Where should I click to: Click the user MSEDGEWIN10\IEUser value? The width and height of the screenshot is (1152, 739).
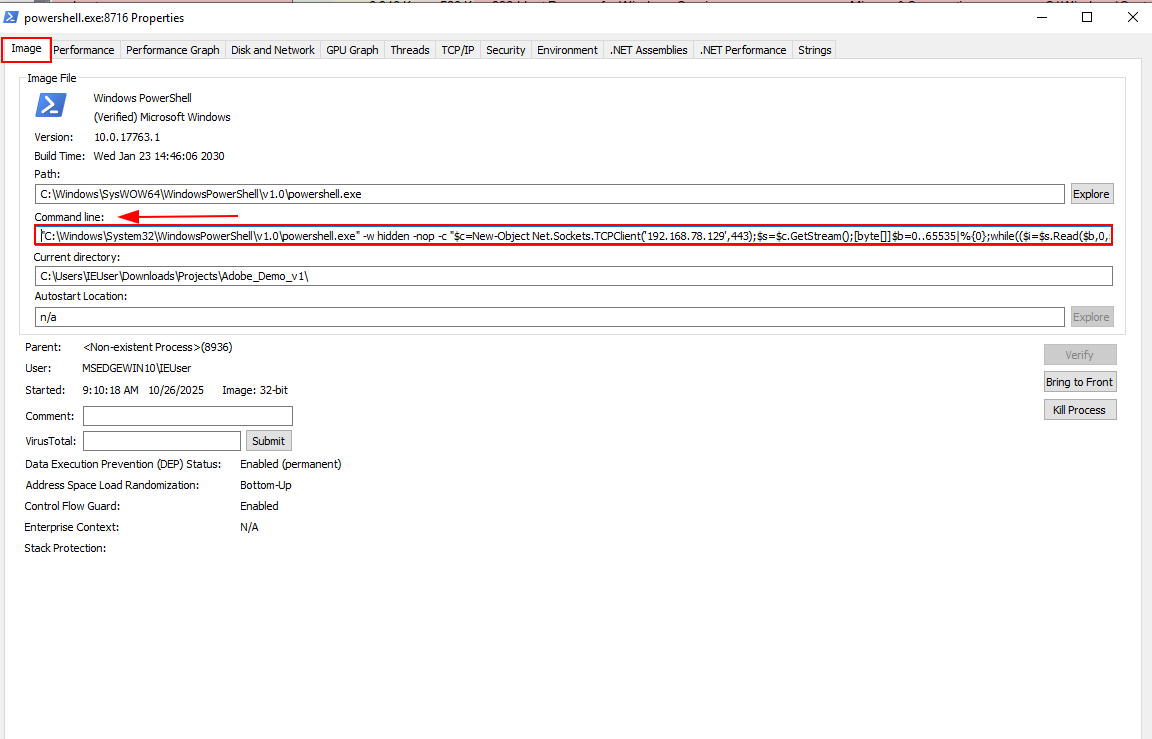[x=137, y=368]
